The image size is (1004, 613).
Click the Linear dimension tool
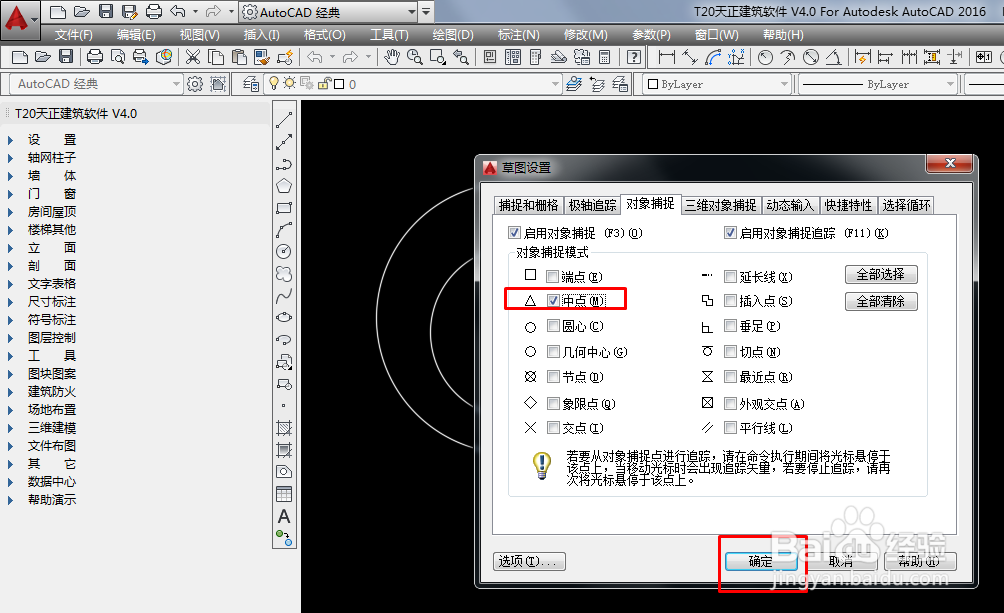click(x=667, y=58)
